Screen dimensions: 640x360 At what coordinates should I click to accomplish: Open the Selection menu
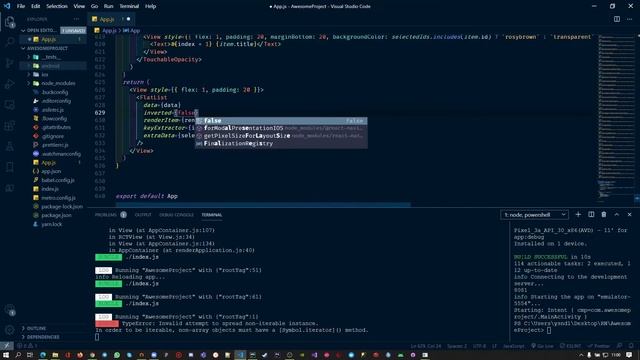(x=57, y=6)
